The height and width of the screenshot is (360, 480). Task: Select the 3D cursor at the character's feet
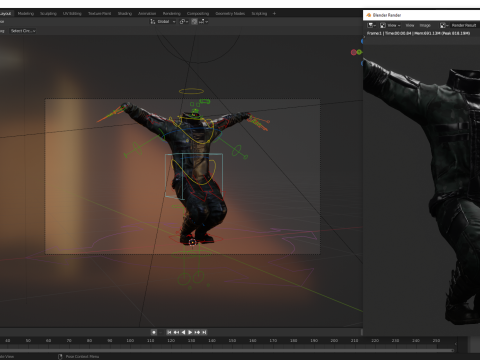click(192, 242)
